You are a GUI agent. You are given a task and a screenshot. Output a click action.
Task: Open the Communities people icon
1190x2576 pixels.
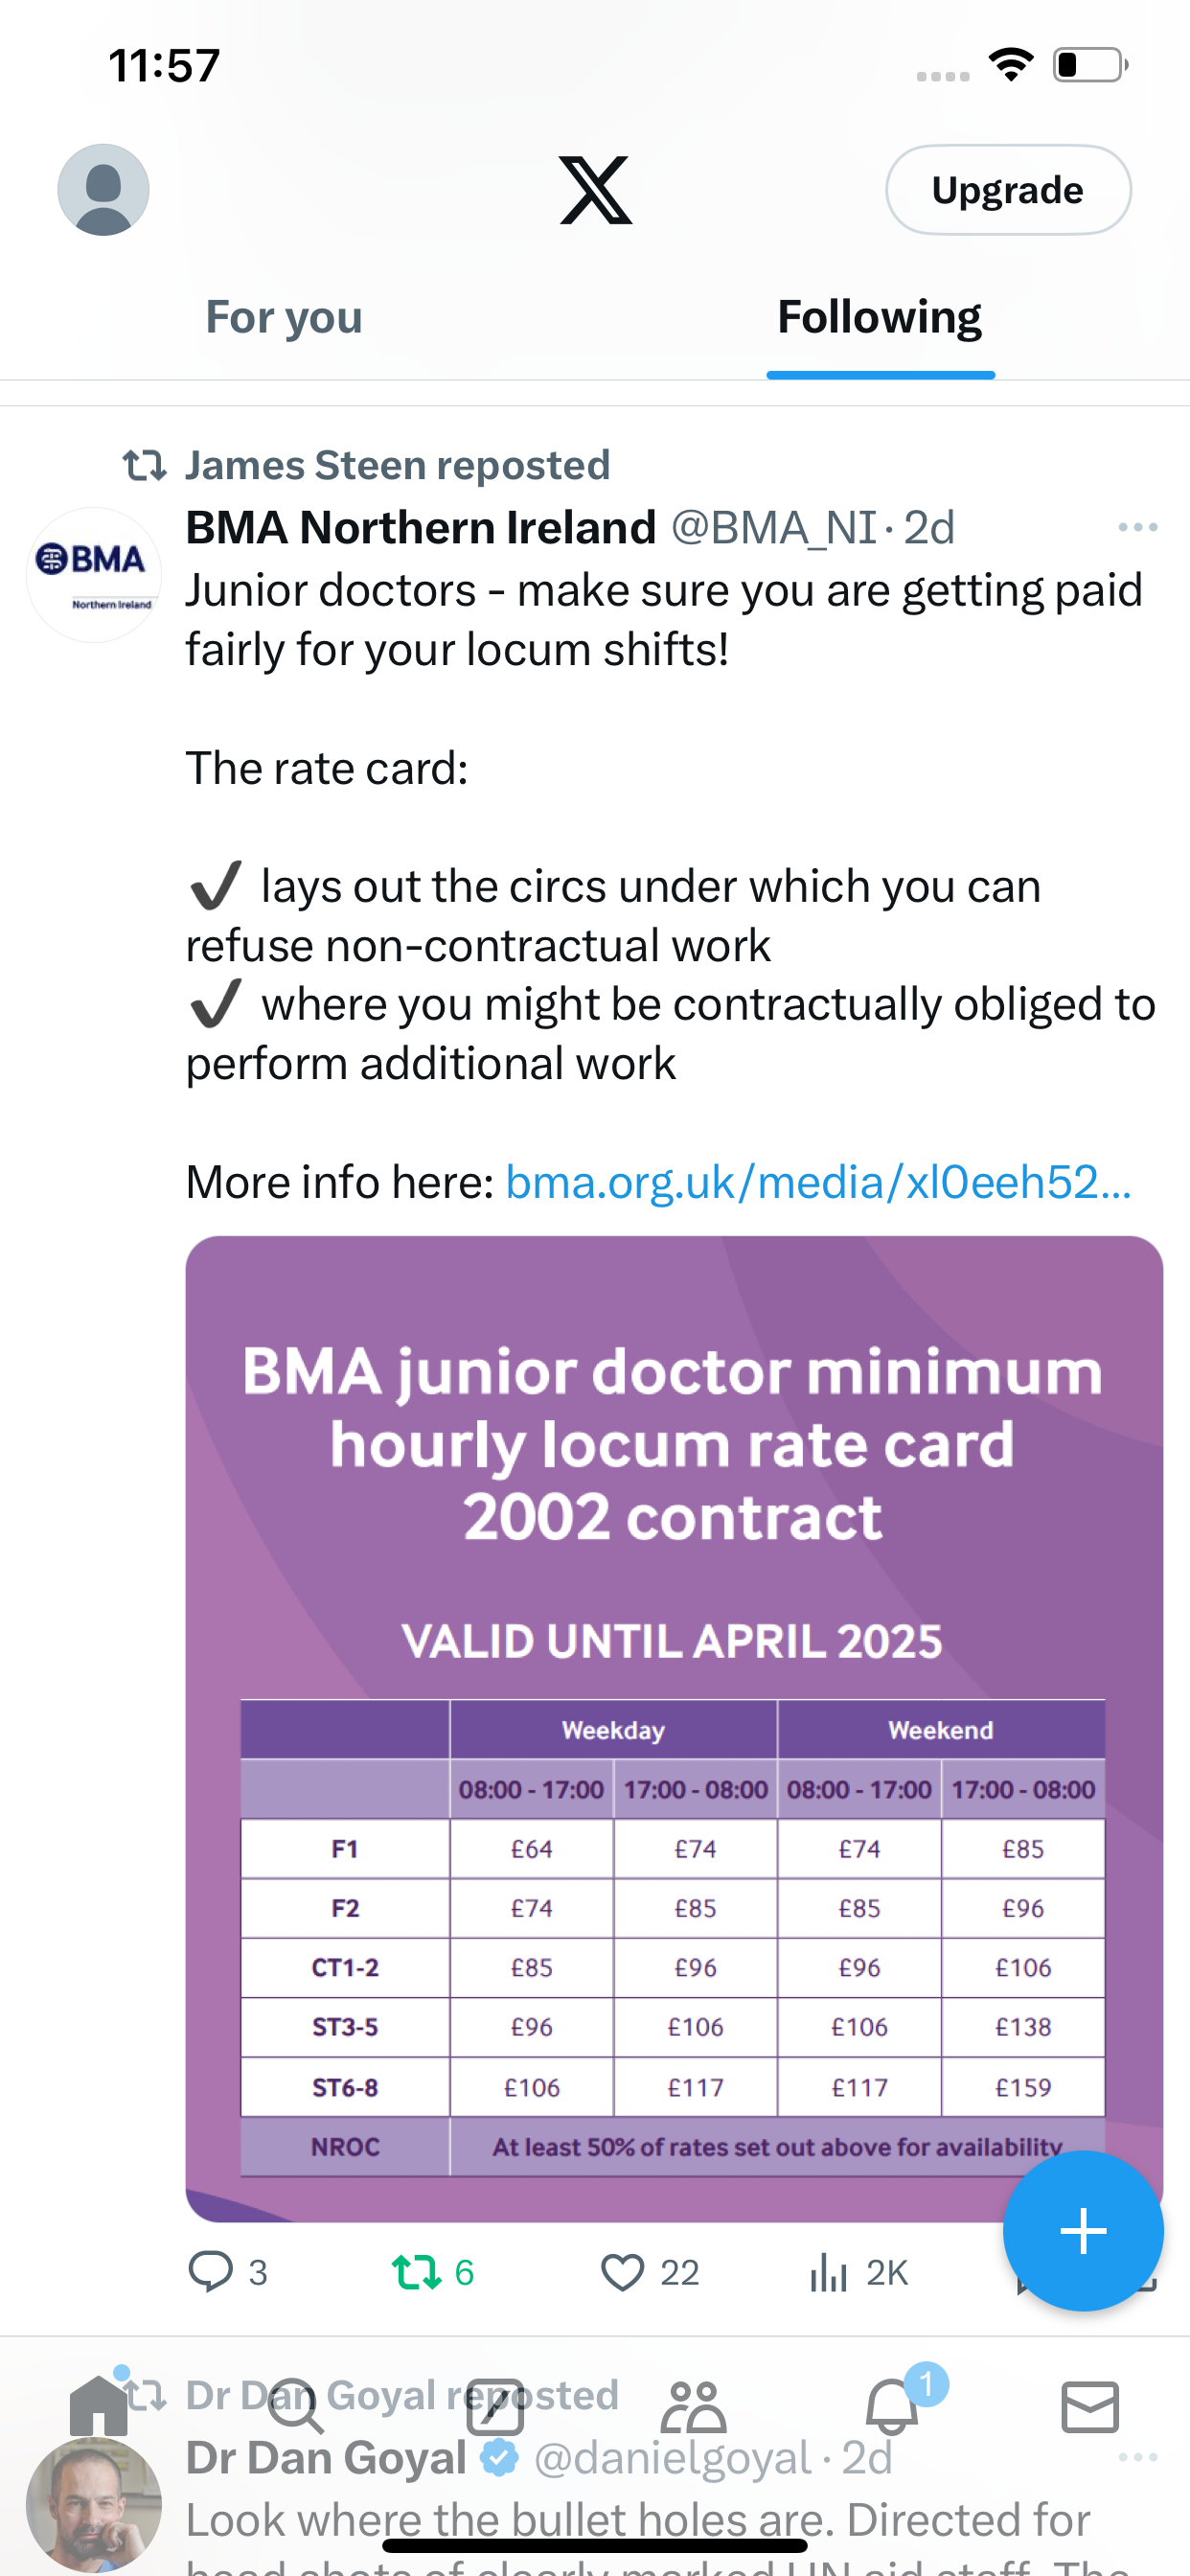[693, 2406]
